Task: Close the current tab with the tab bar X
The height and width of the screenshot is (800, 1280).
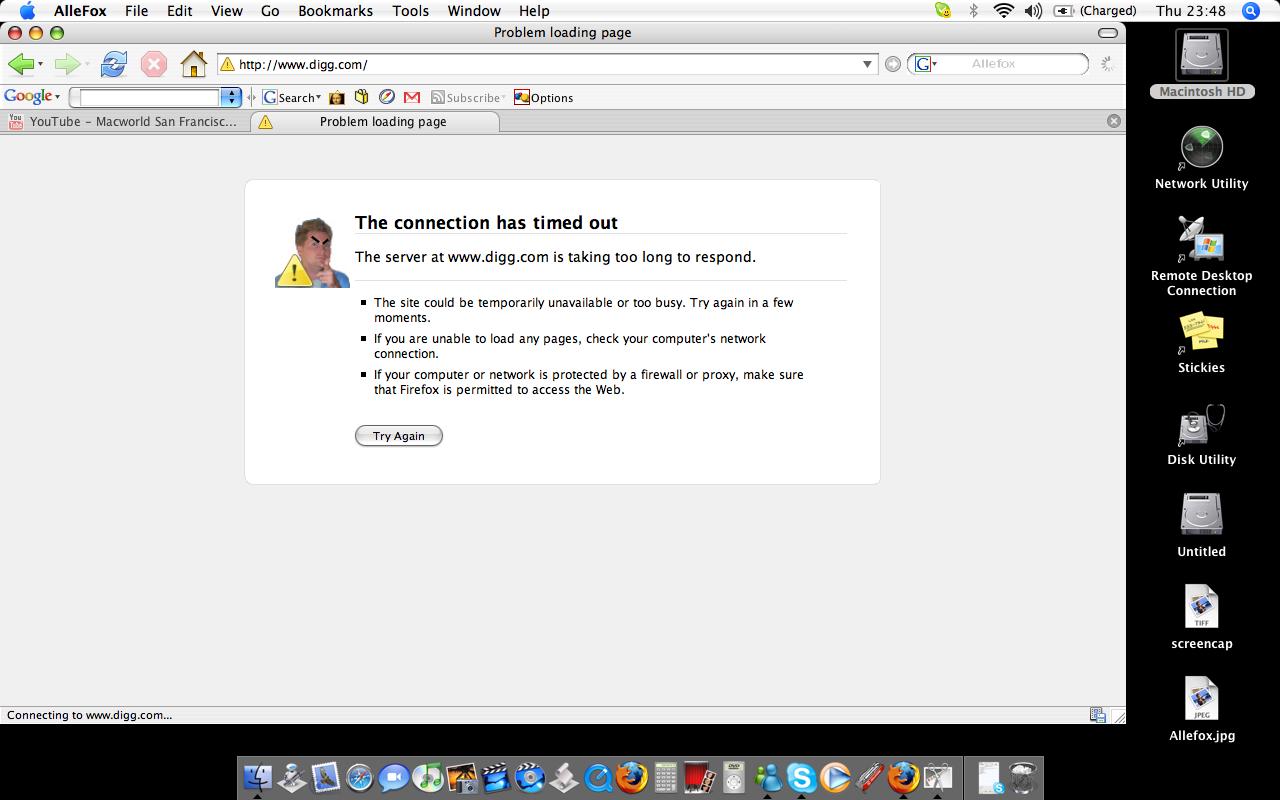Action: pos(1113,121)
